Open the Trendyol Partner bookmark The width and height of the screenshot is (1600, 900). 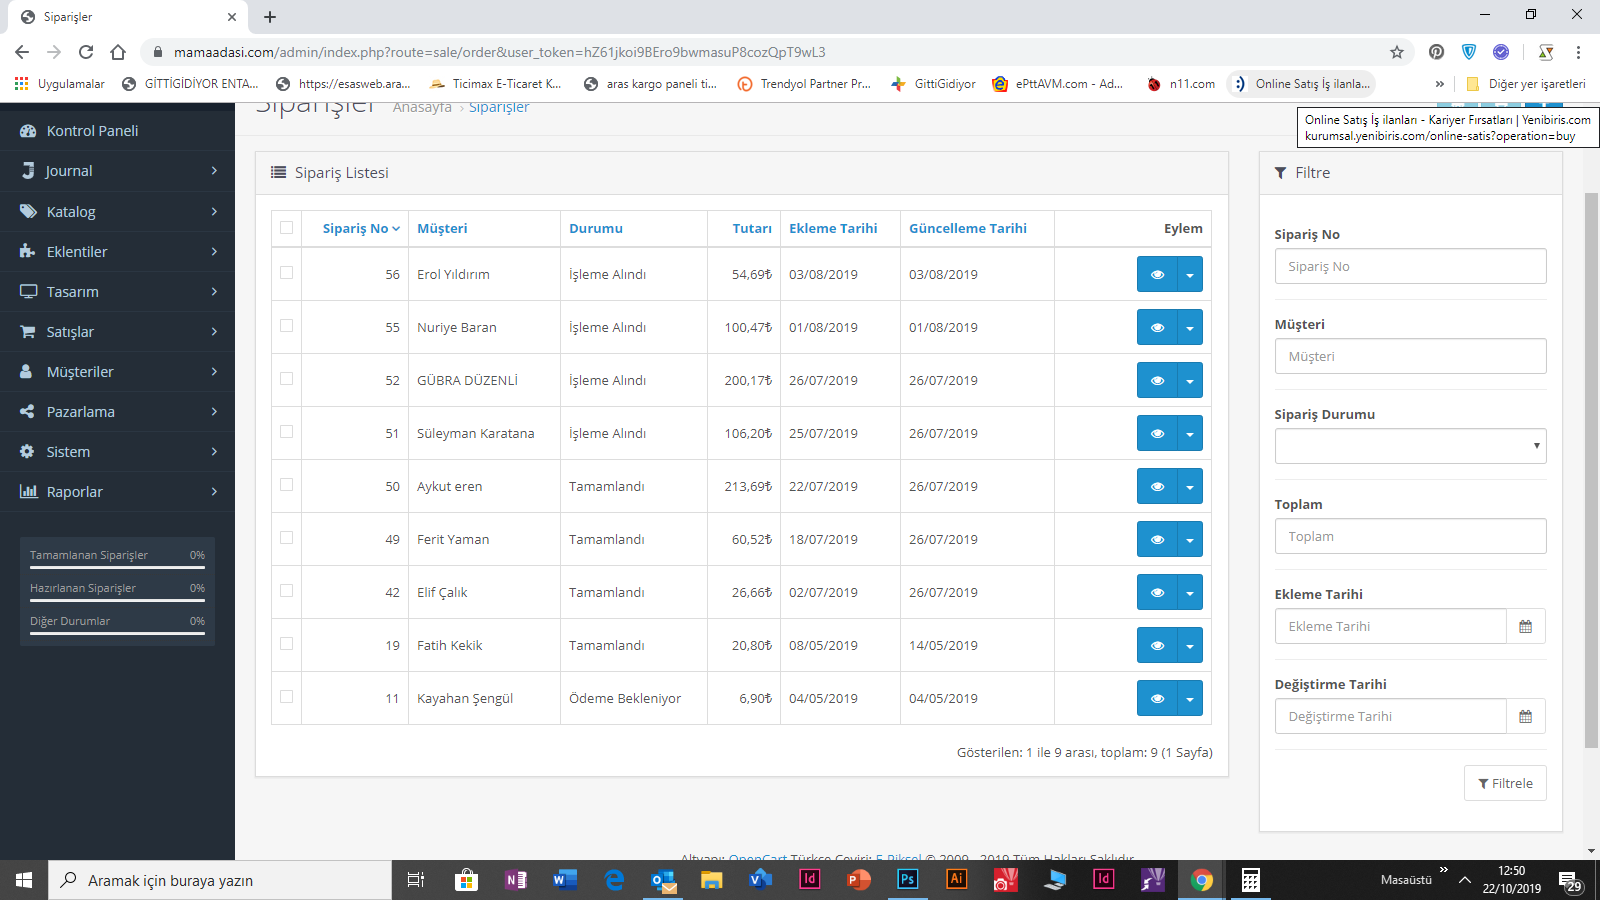805,84
